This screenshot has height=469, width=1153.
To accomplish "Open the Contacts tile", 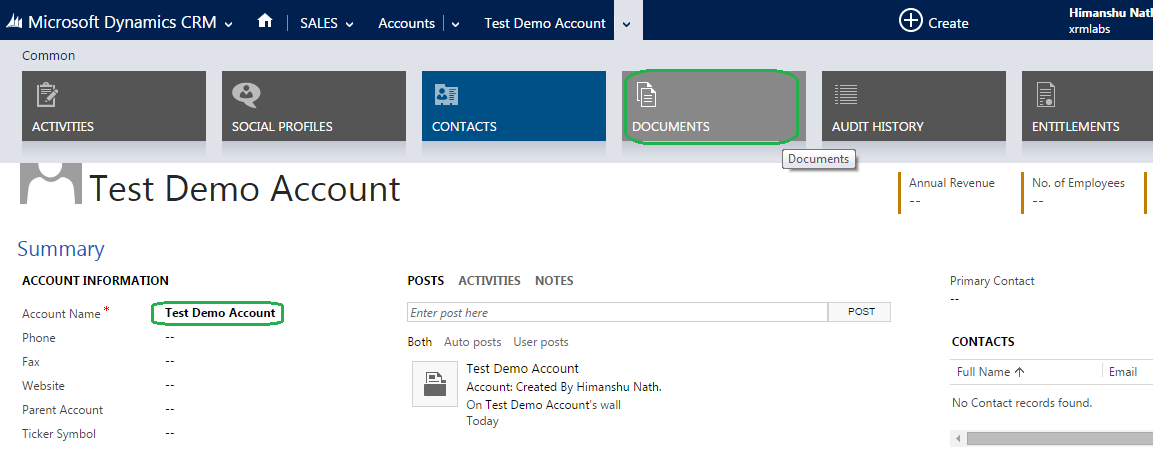I will [514, 106].
